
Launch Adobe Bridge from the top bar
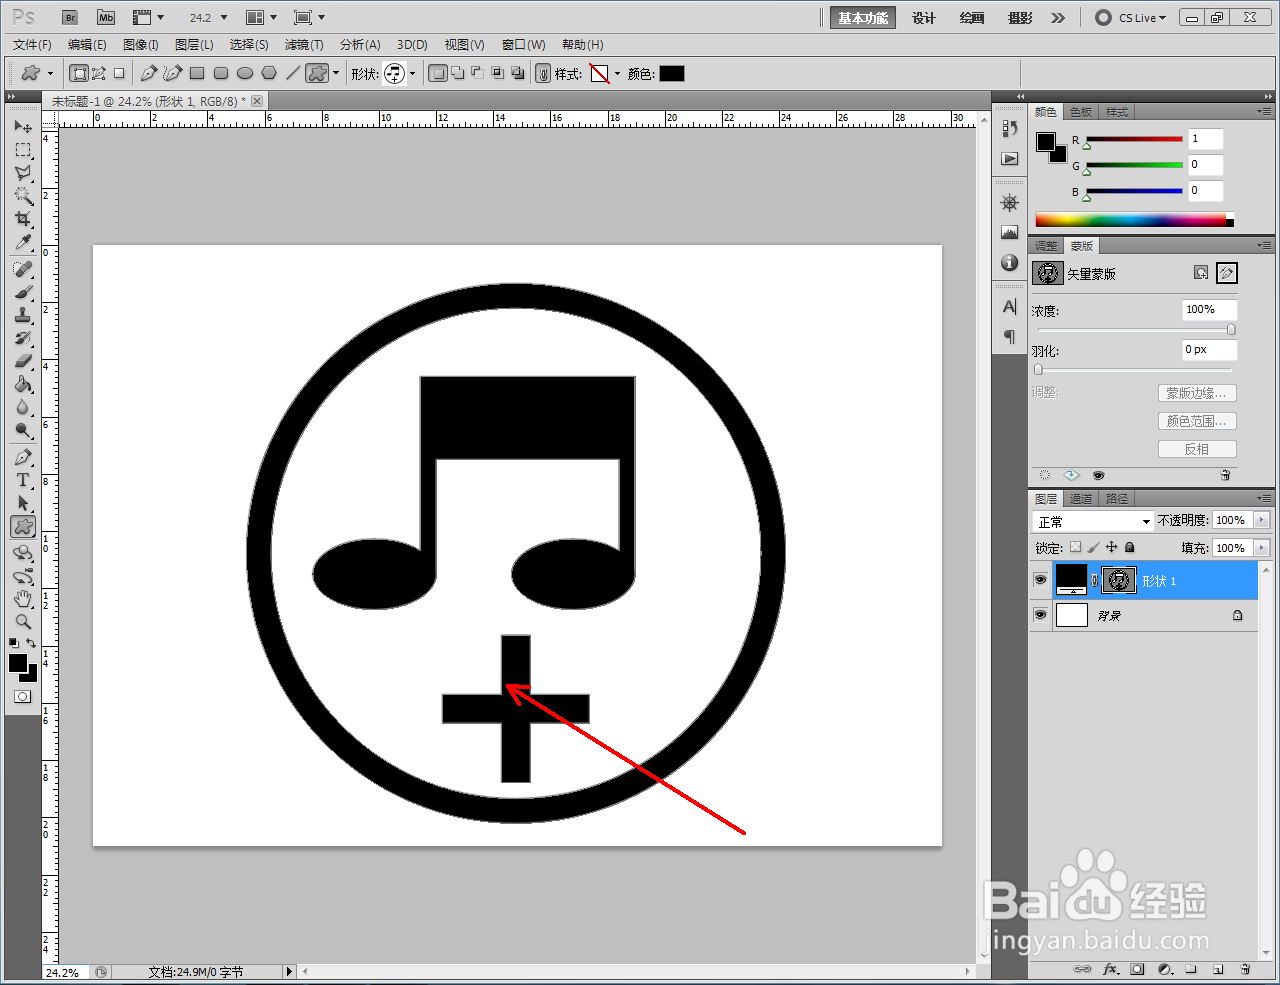70,18
